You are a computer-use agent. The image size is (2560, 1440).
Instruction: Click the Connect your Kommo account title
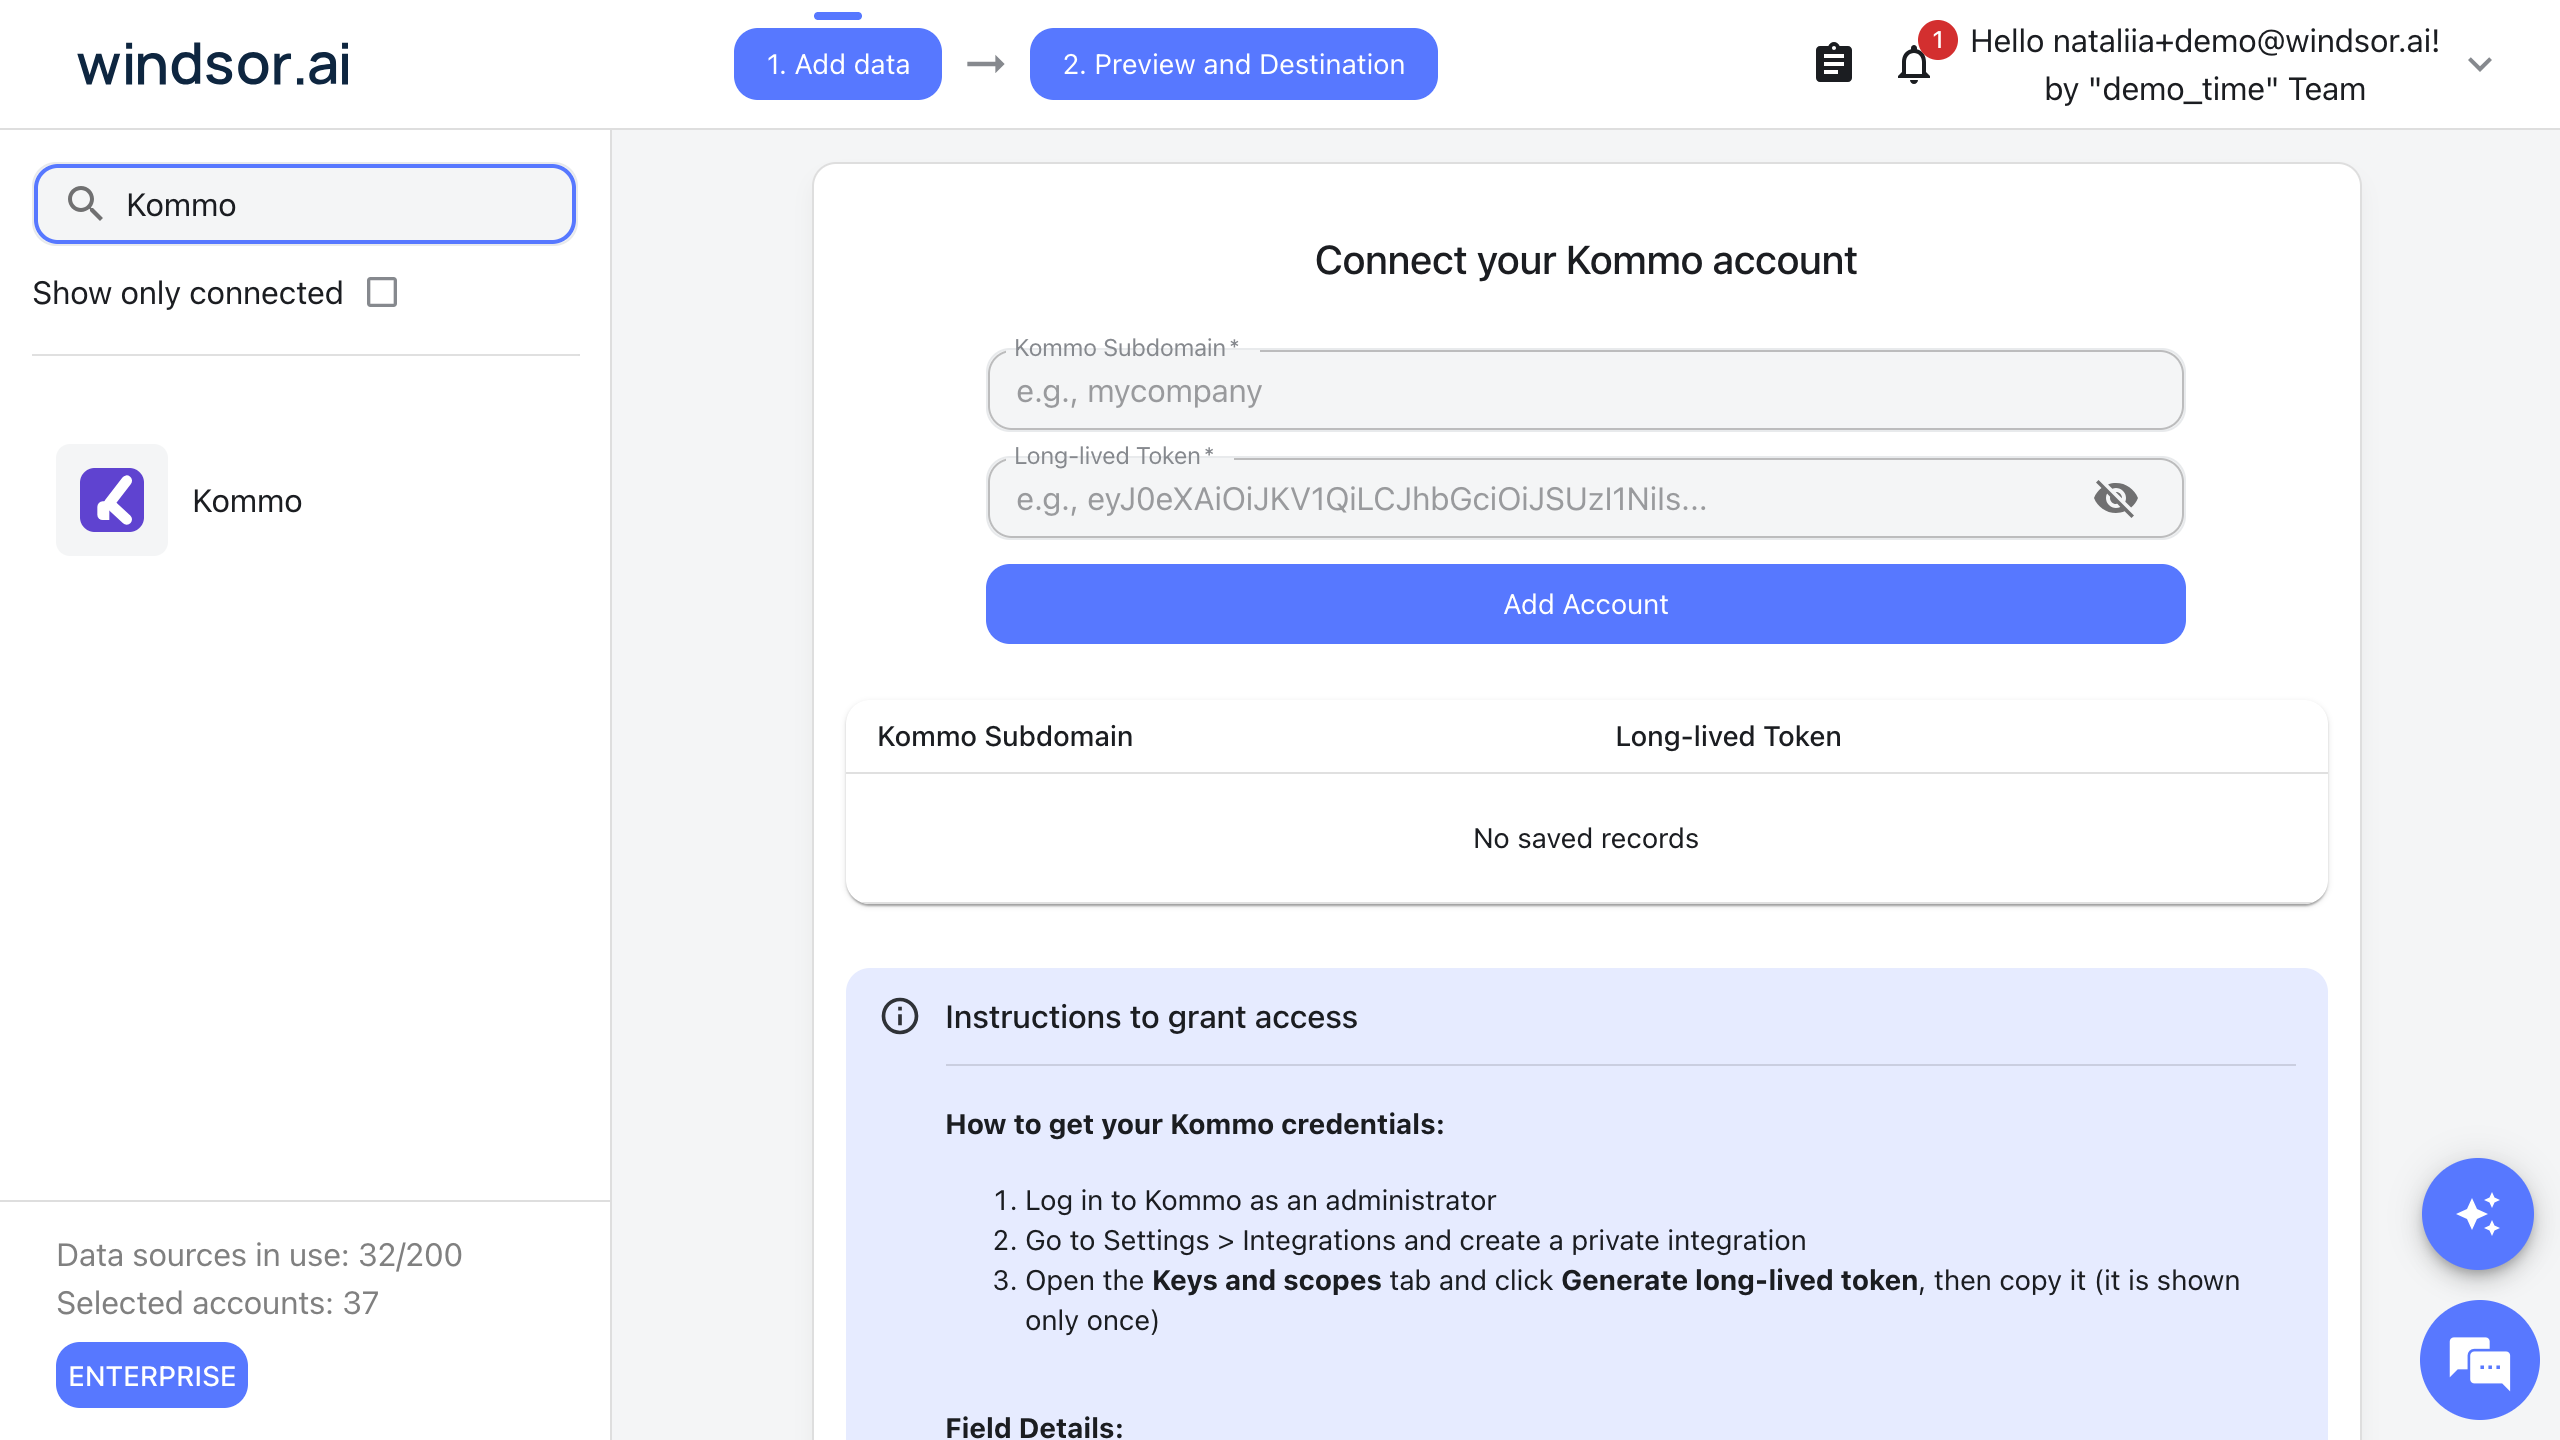pos(1586,260)
